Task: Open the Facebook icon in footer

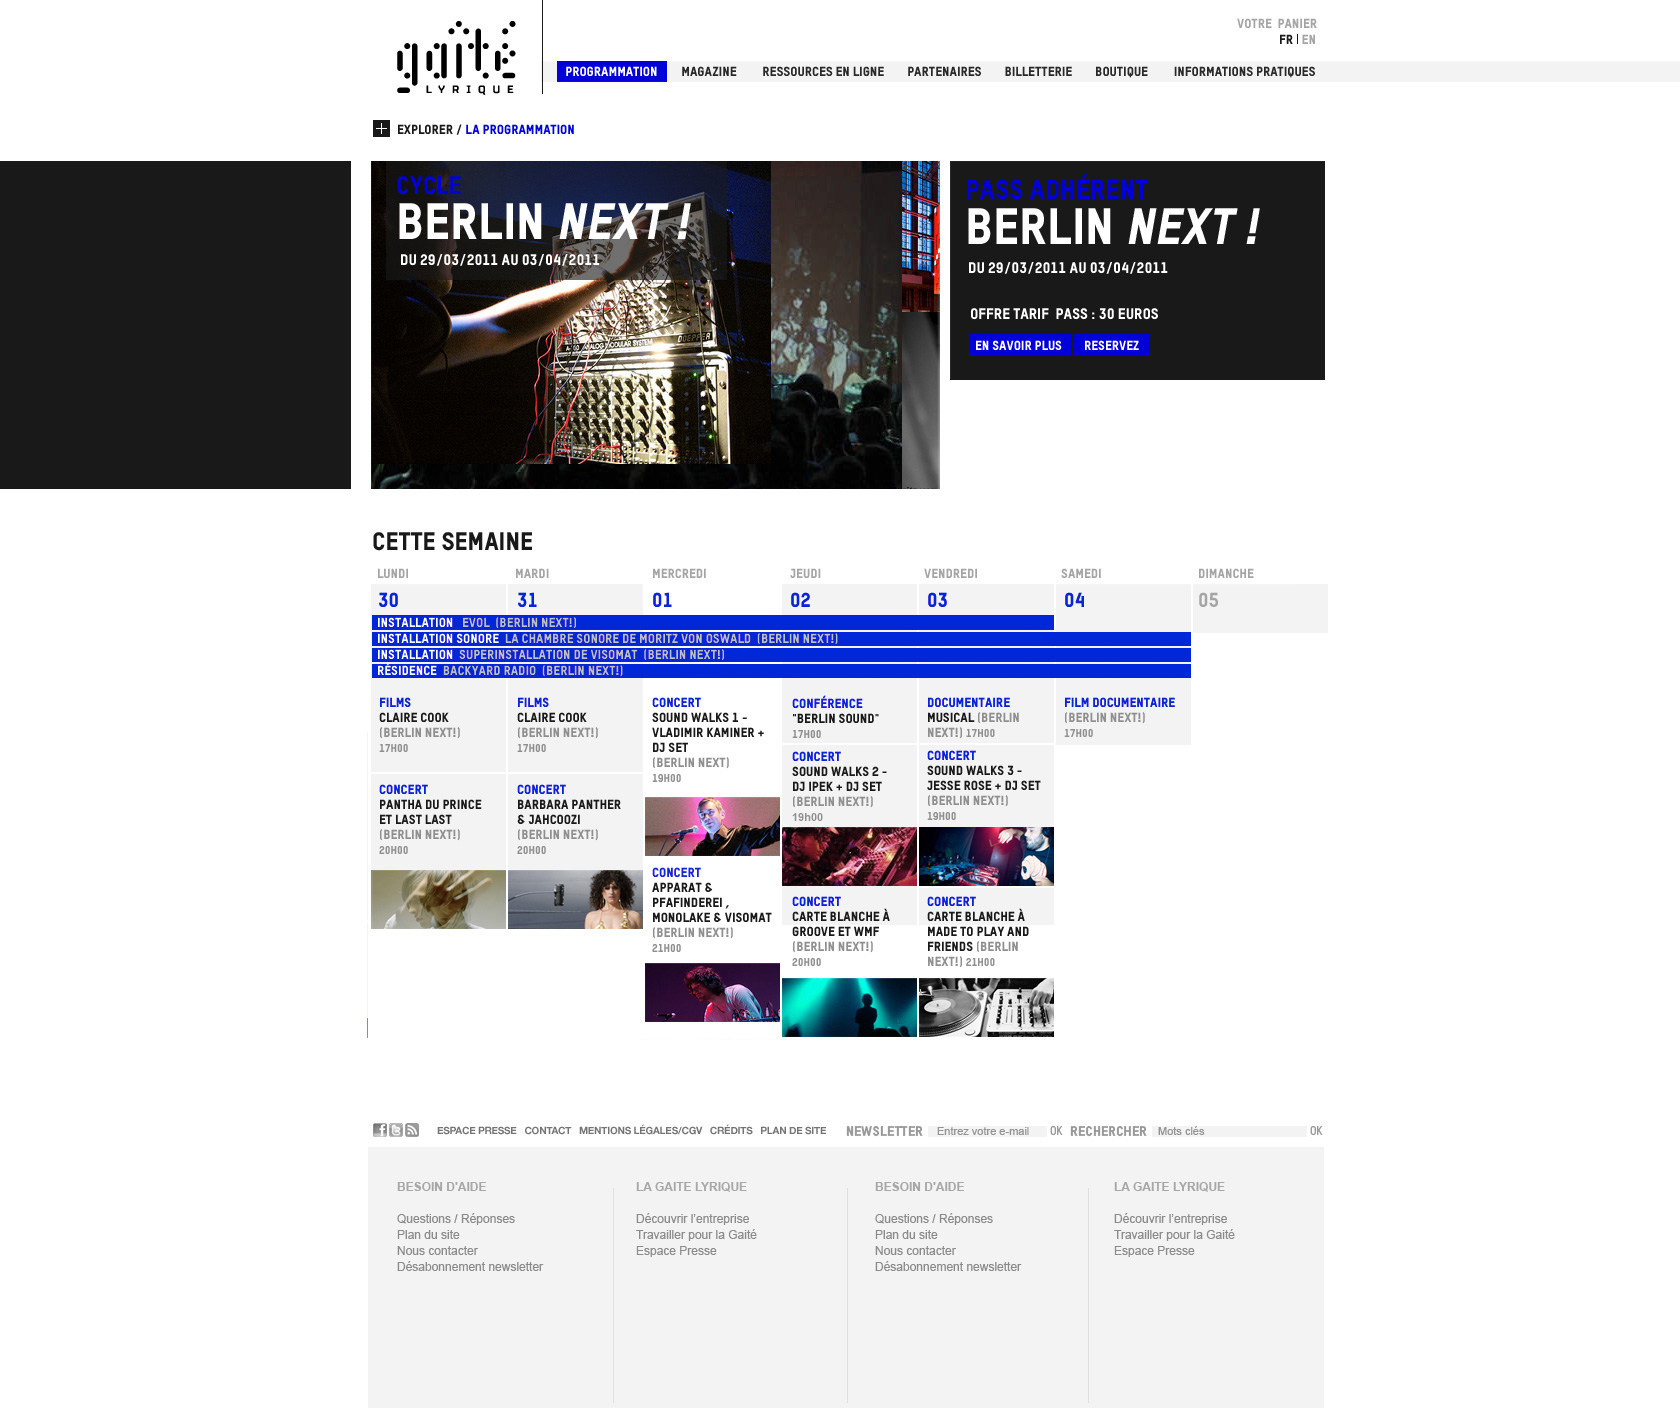Action: point(380,1130)
